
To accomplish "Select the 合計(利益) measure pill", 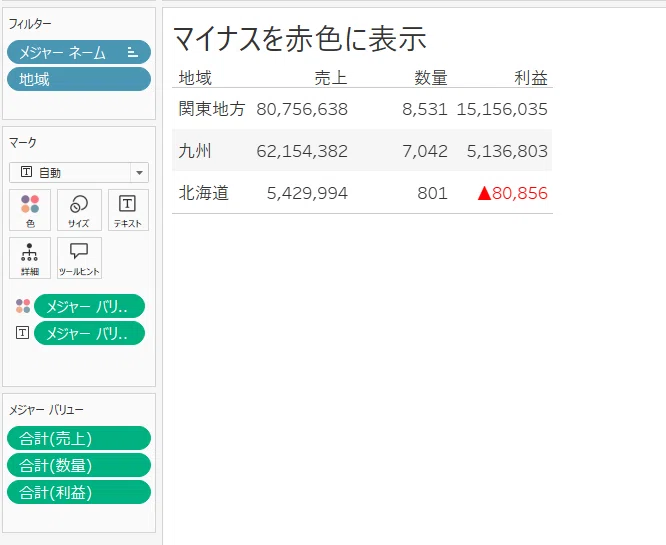I will [79, 492].
